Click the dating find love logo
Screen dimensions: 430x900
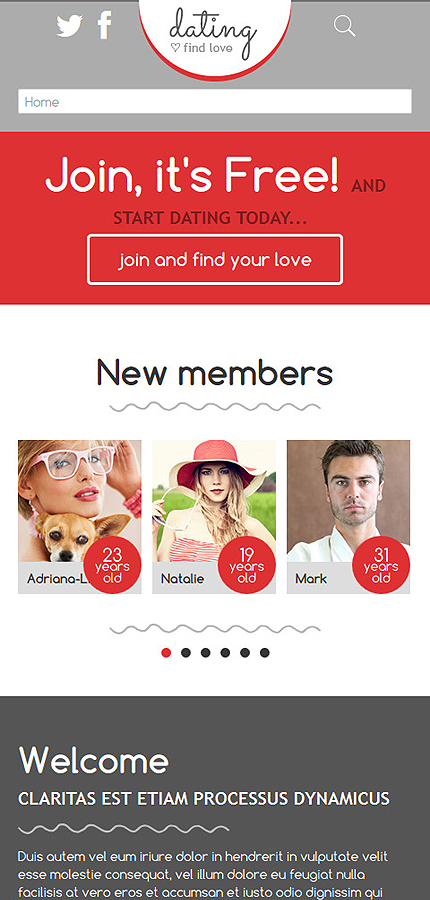(214, 33)
